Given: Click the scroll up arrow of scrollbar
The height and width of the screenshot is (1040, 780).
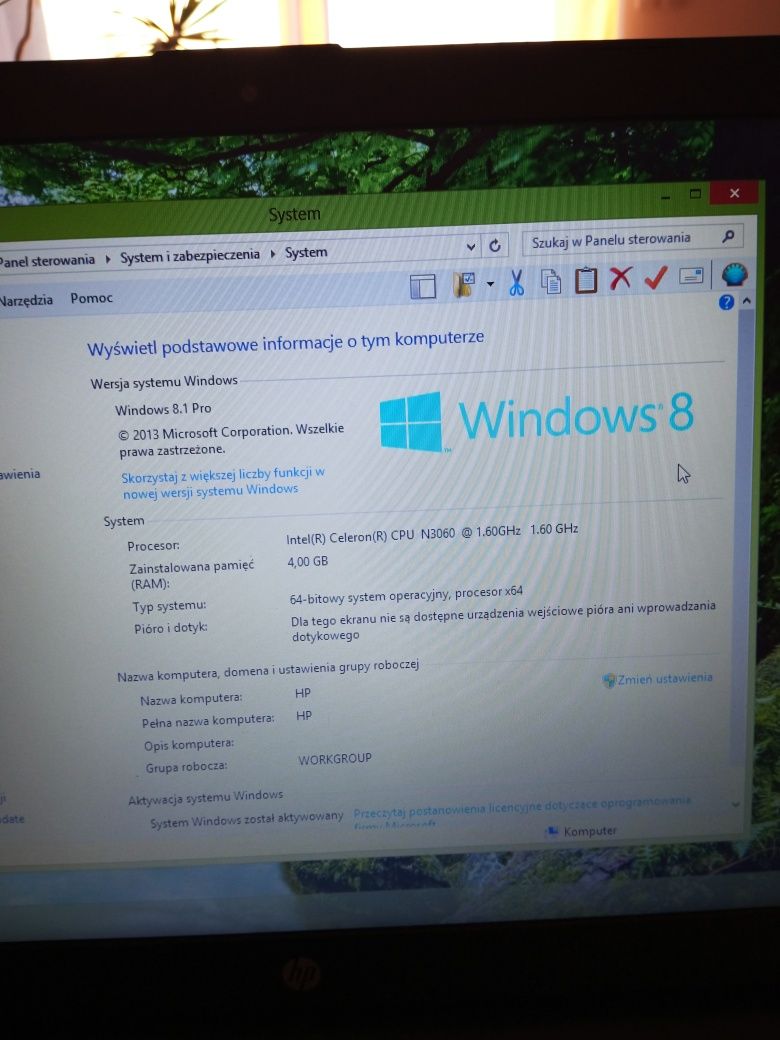Looking at the screenshot, I should point(746,300).
